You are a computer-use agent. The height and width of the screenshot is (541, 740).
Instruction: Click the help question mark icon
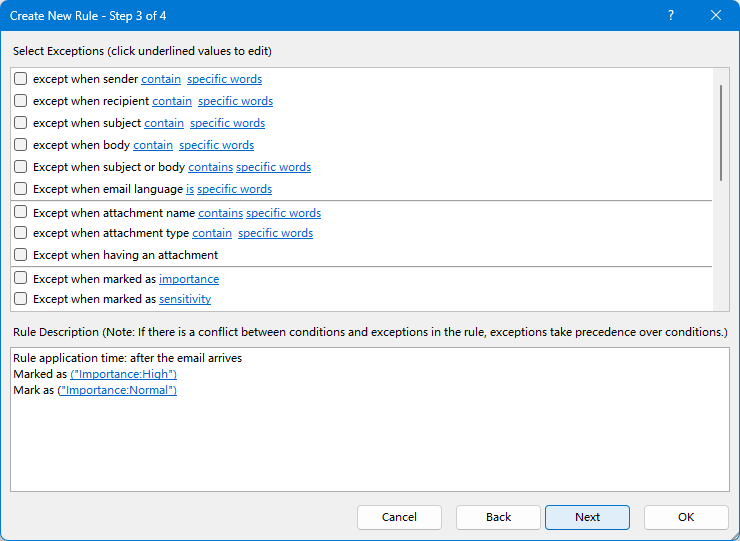pos(671,16)
